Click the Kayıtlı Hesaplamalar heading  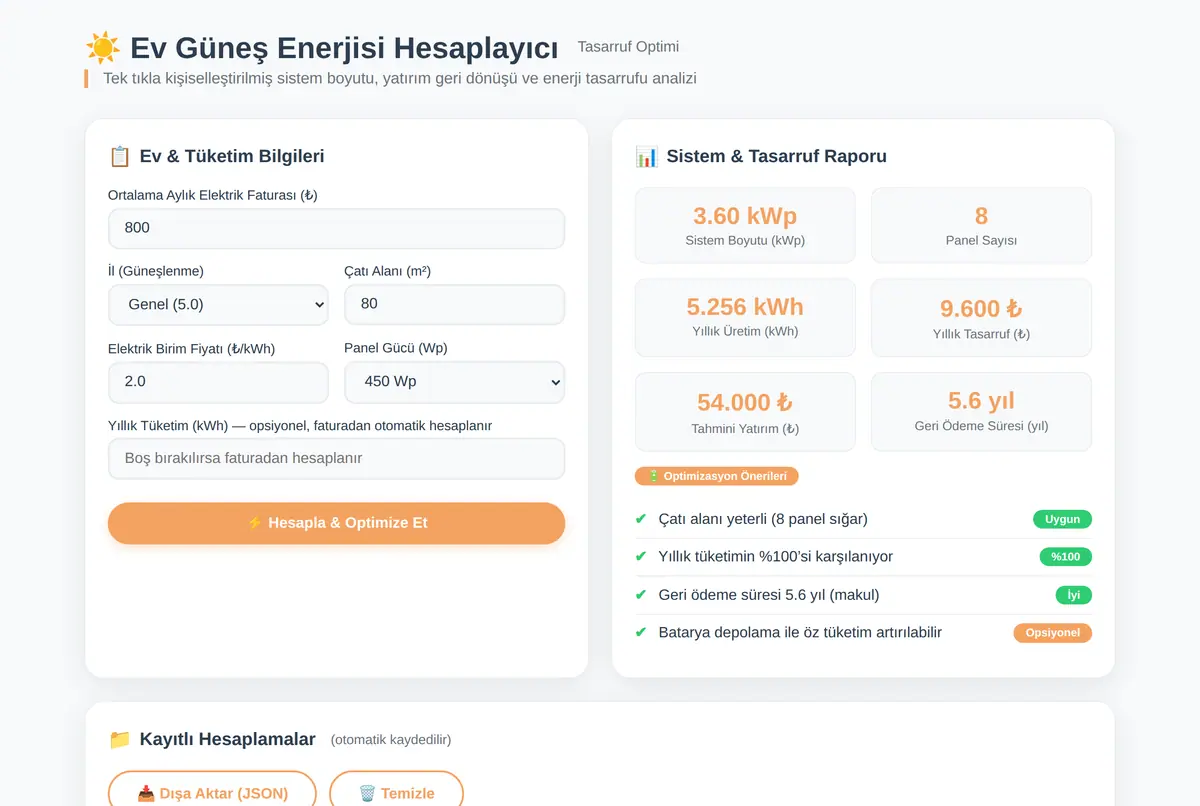pos(227,740)
